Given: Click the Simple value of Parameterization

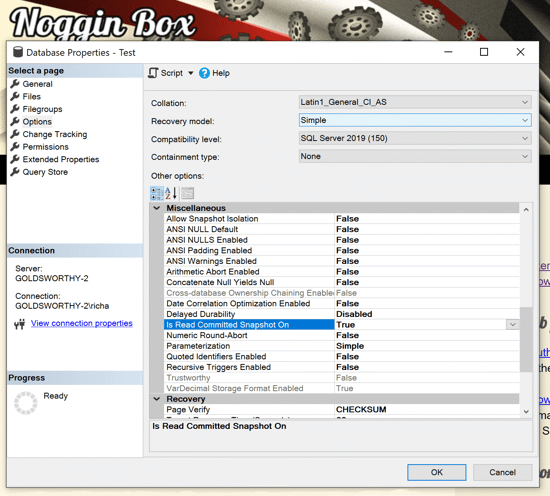Looking at the screenshot, I should point(350,346).
